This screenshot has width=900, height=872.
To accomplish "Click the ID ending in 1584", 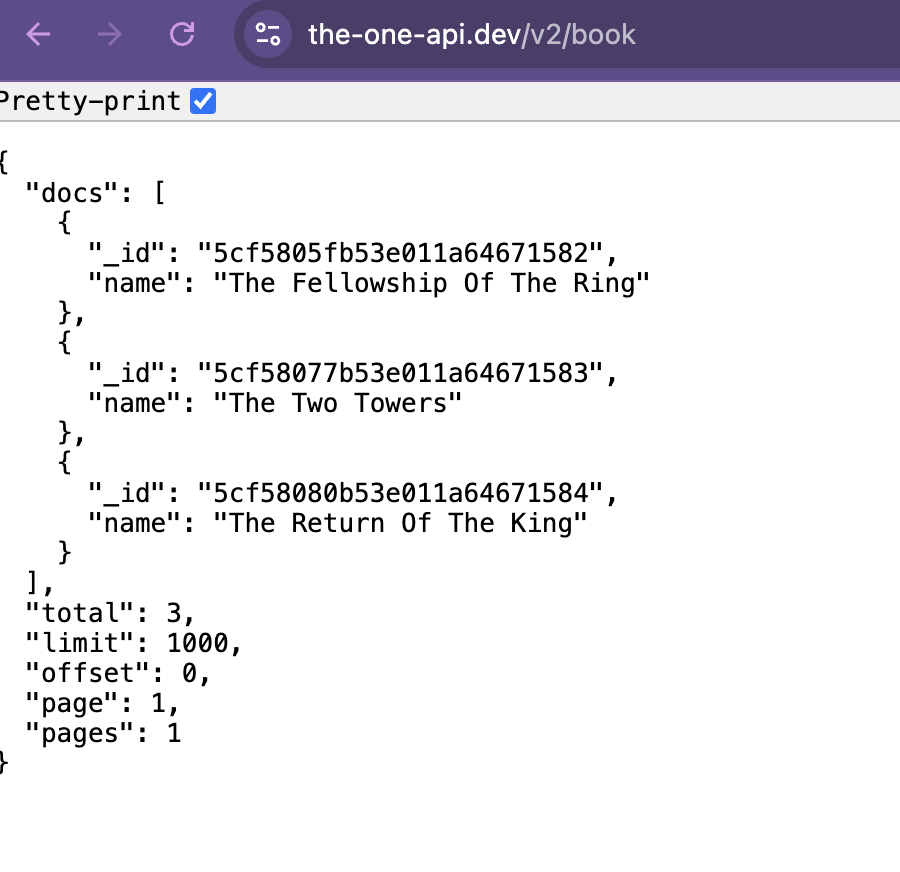I will [400, 493].
